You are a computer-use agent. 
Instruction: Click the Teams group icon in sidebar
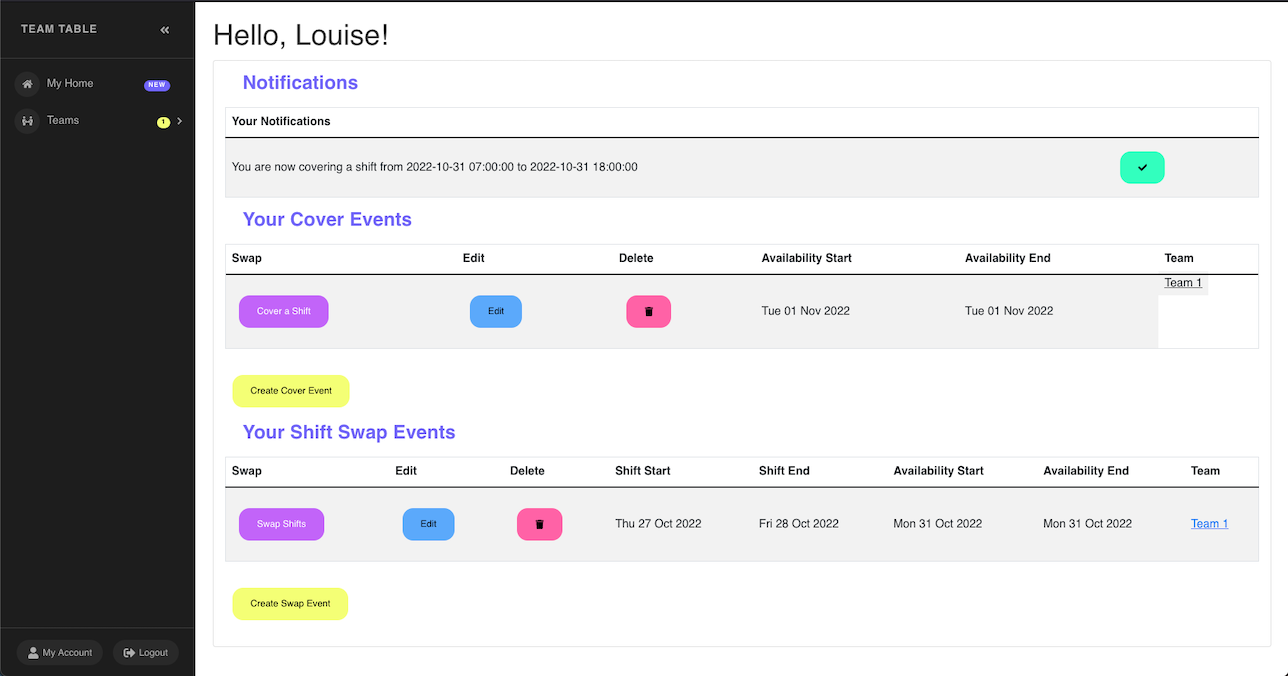[27, 121]
